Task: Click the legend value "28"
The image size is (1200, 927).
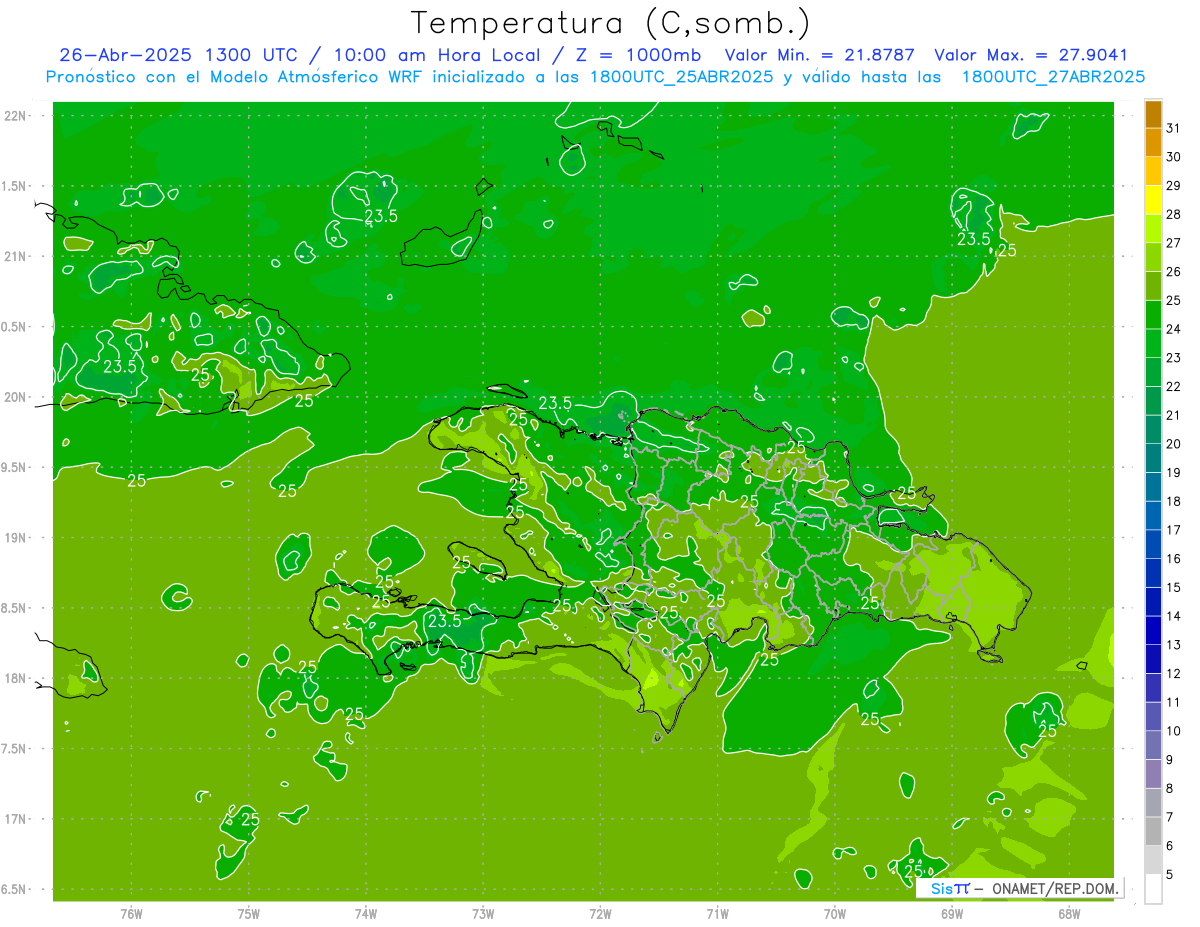Action: [1173, 214]
